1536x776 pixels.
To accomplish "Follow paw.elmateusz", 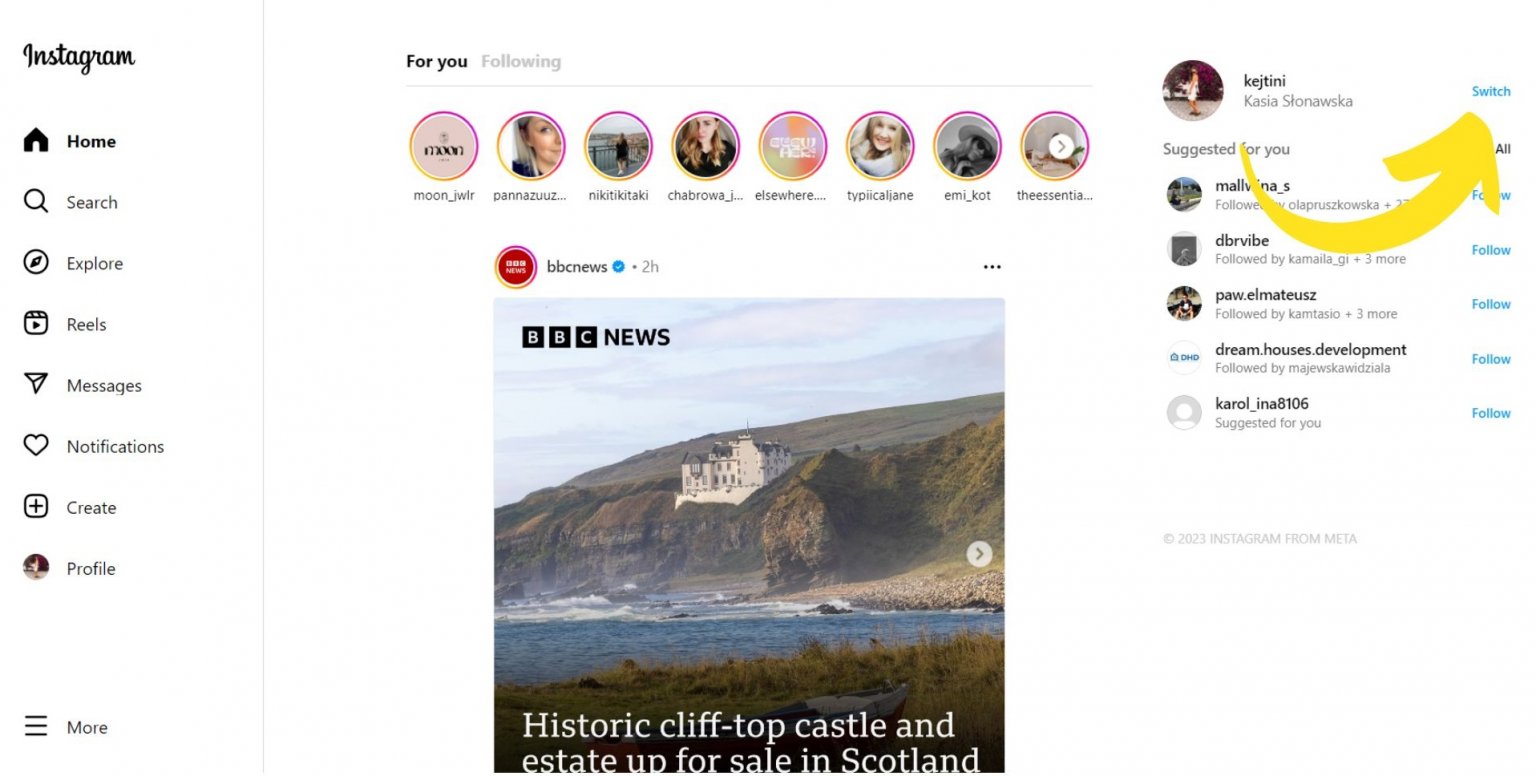I will coord(1491,304).
